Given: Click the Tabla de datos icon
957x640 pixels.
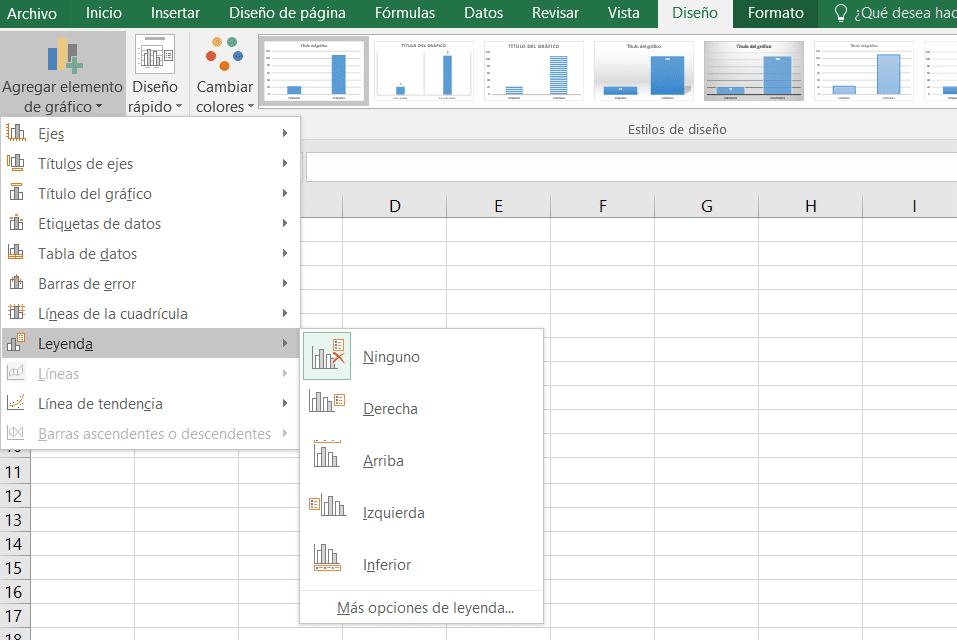Looking at the screenshot, I should tap(16, 253).
